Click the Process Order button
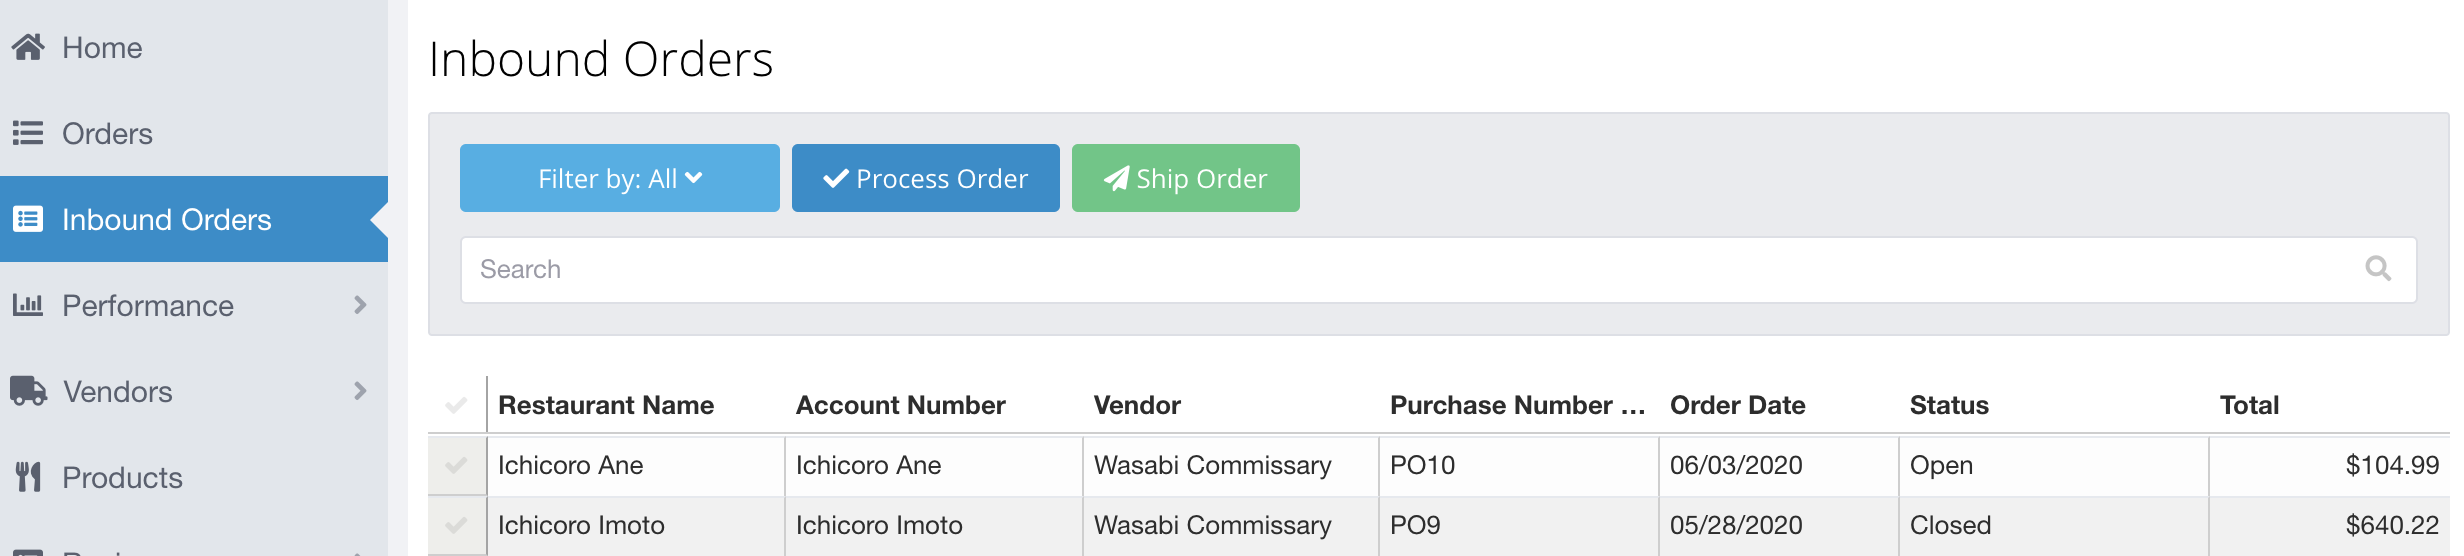The image size is (2464, 556). coord(926,178)
